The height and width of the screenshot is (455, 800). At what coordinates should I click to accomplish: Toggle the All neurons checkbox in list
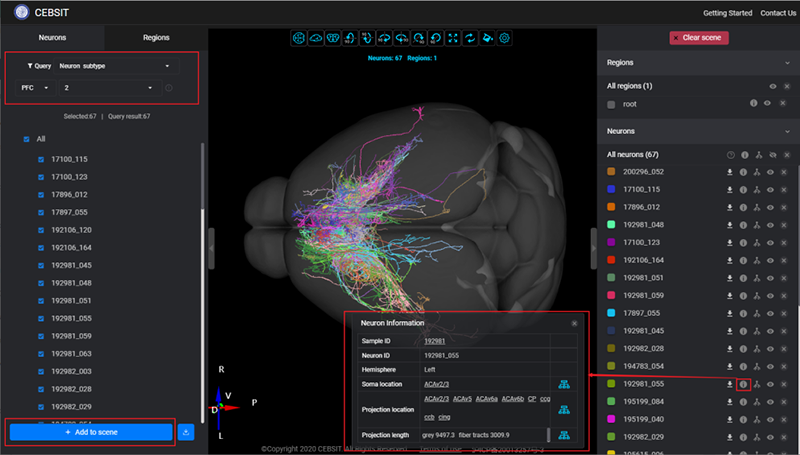[27, 139]
